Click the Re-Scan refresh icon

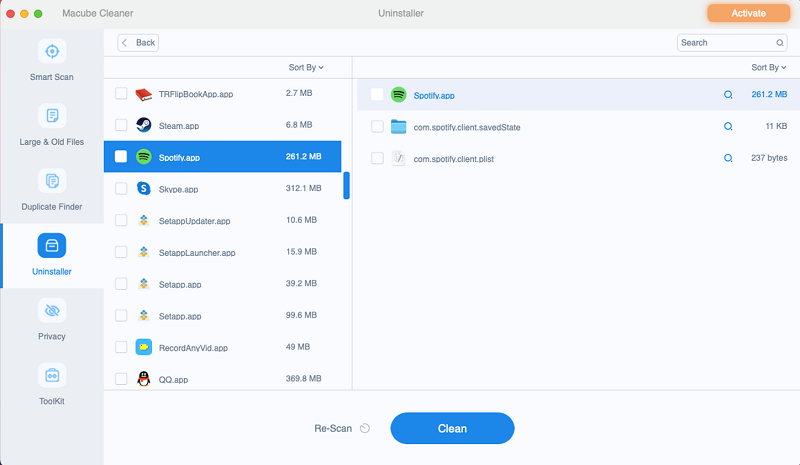coord(365,428)
